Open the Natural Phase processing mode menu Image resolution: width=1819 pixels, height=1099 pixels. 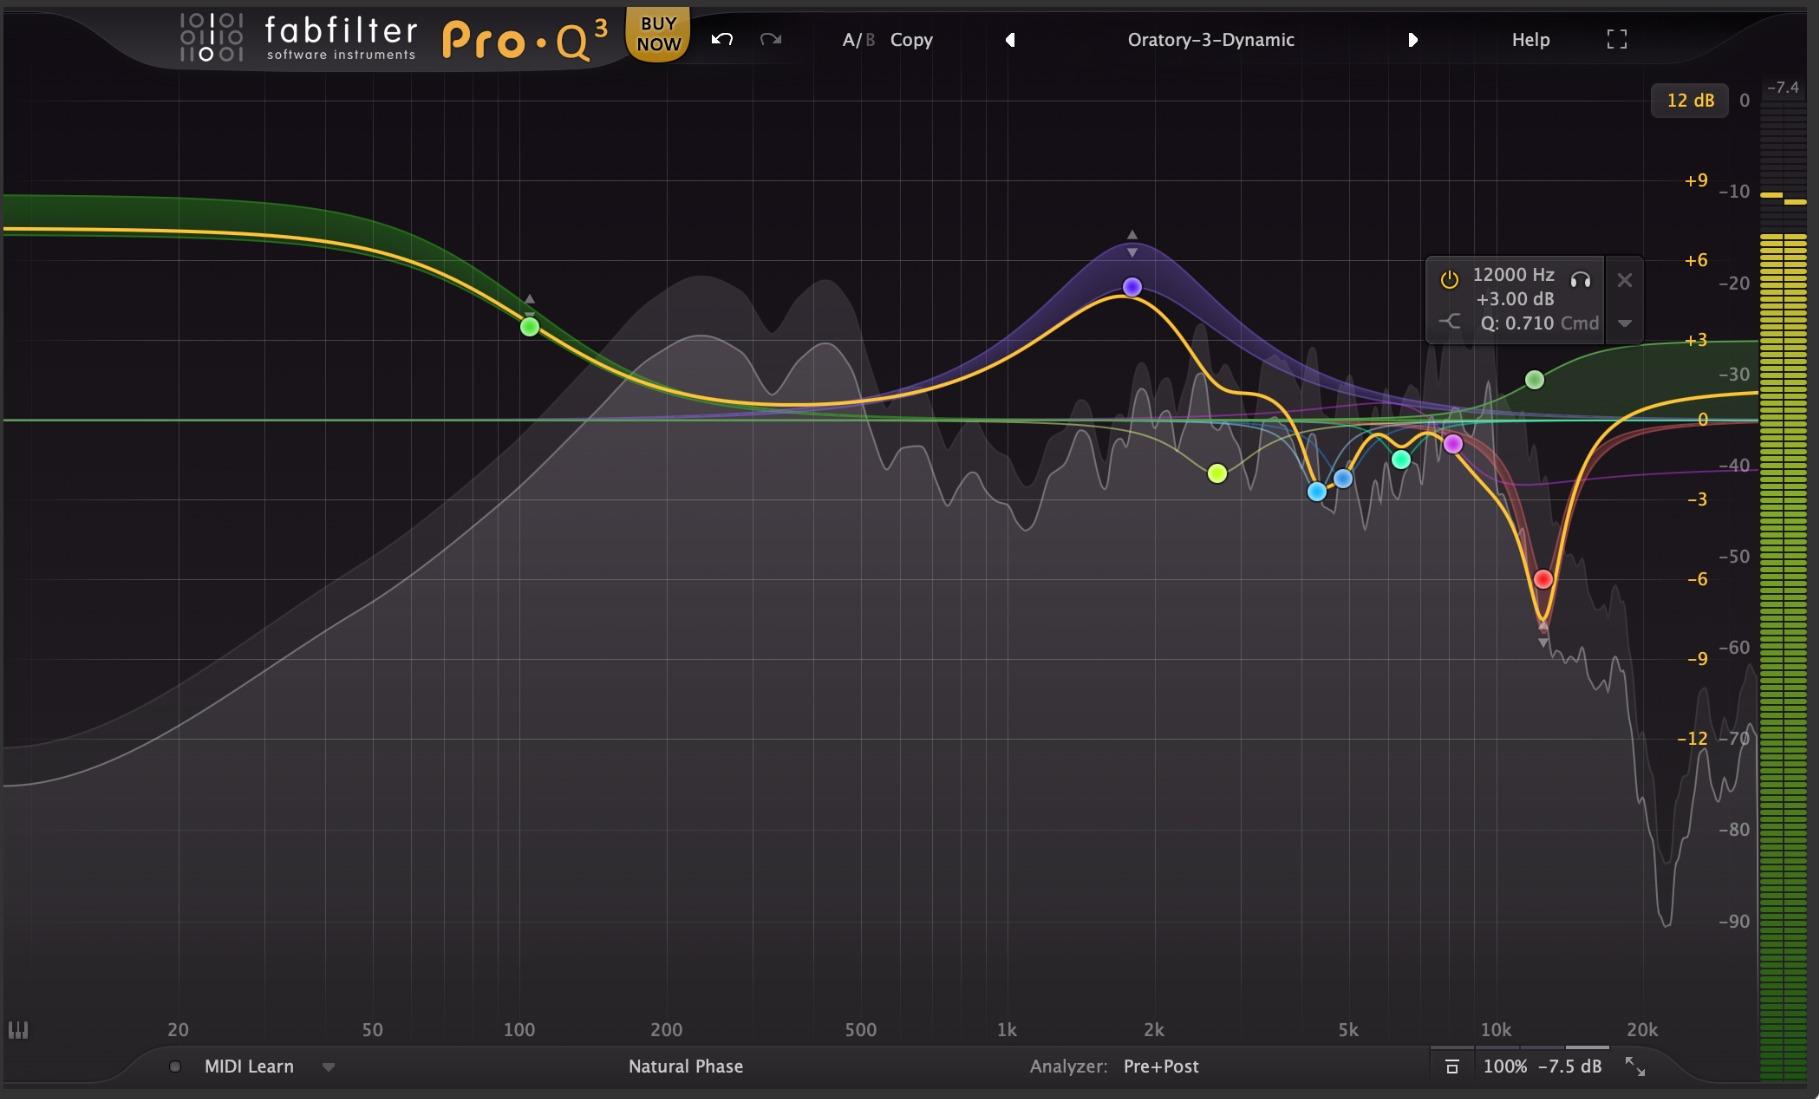point(686,1066)
